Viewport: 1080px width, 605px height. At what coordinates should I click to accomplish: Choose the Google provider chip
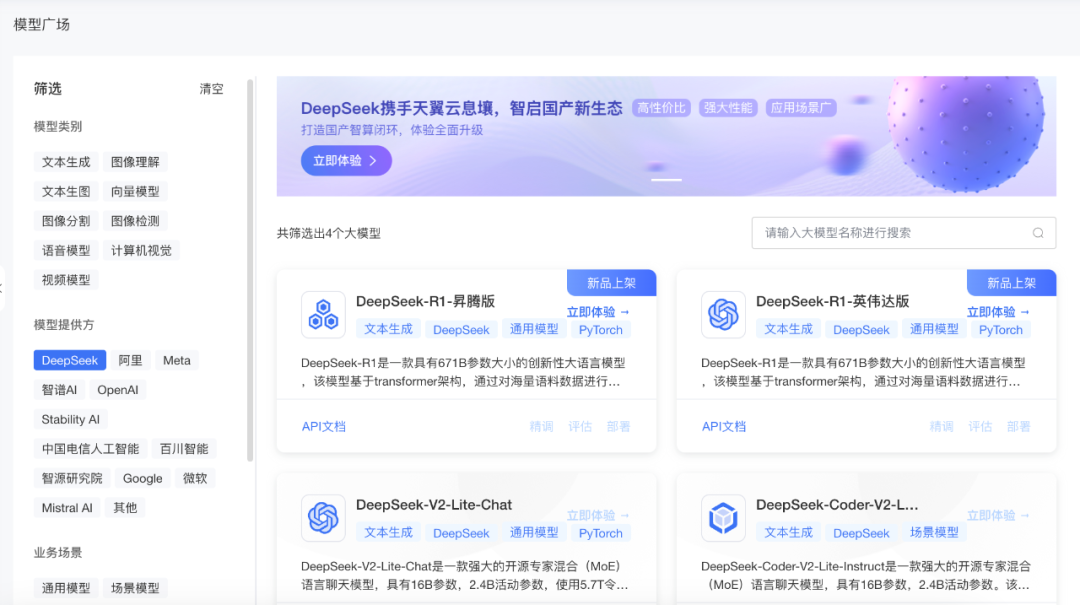(143, 479)
